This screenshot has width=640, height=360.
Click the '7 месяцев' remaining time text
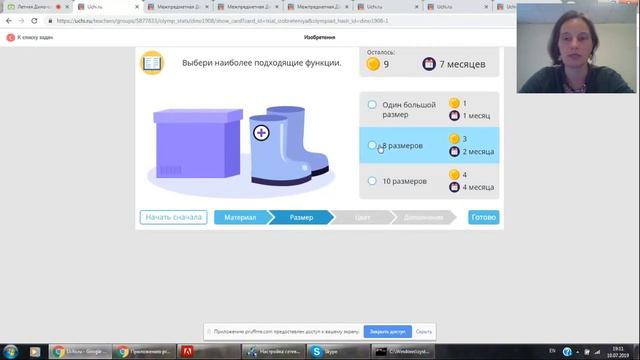coord(462,64)
